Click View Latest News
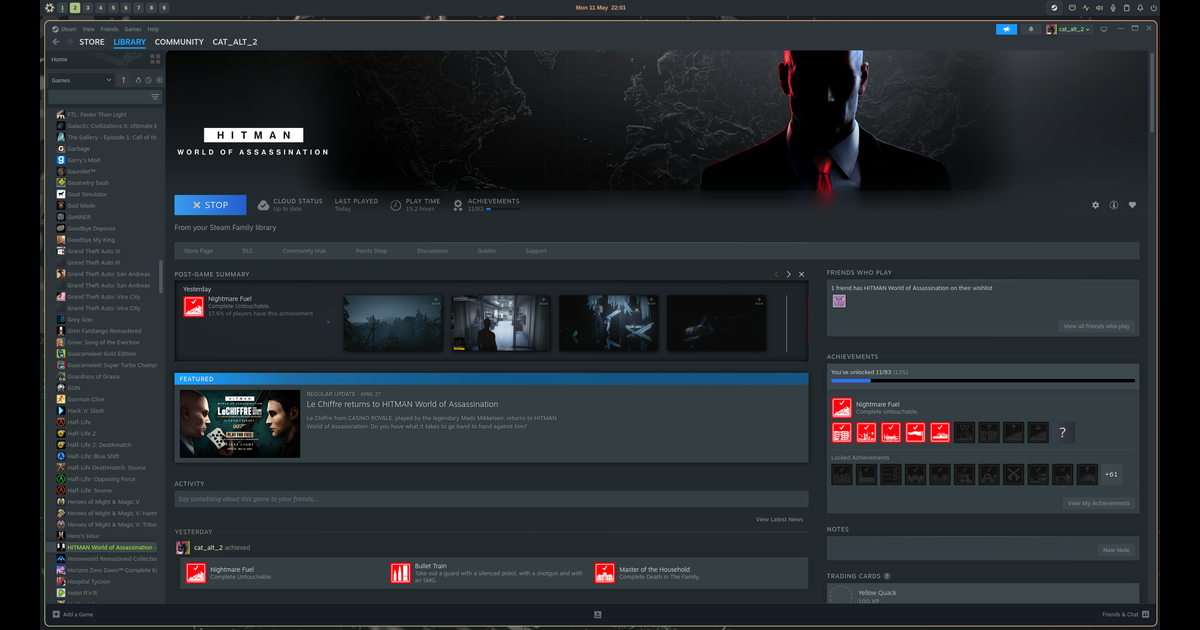The width and height of the screenshot is (1200, 630). [779, 519]
